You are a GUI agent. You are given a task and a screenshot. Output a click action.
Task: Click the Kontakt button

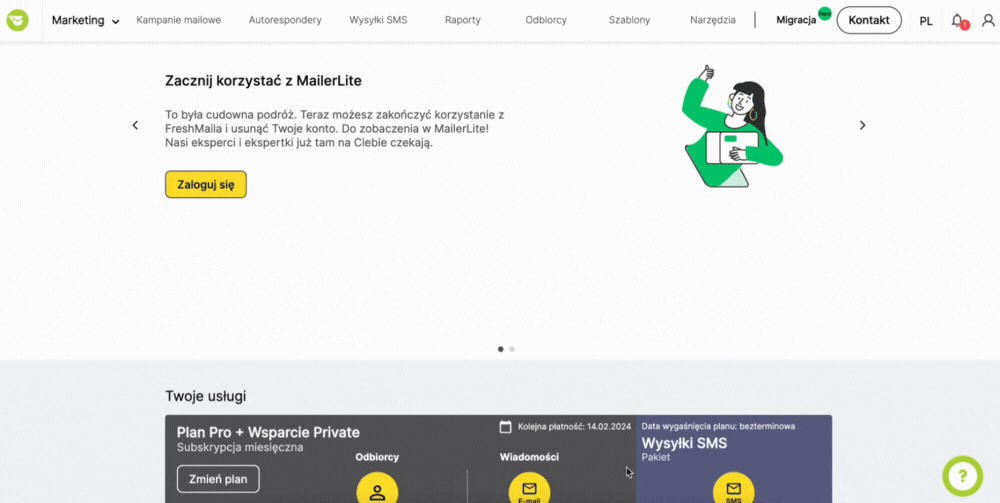869,20
